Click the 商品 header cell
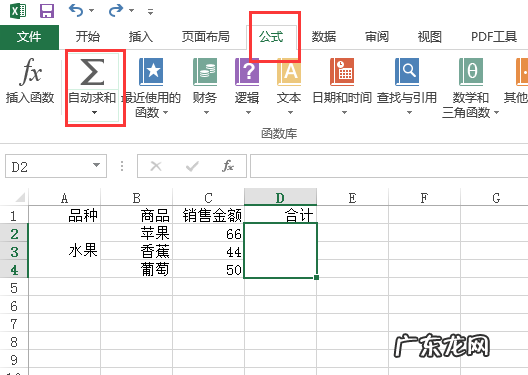528x375 pixels. tap(136, 215)
